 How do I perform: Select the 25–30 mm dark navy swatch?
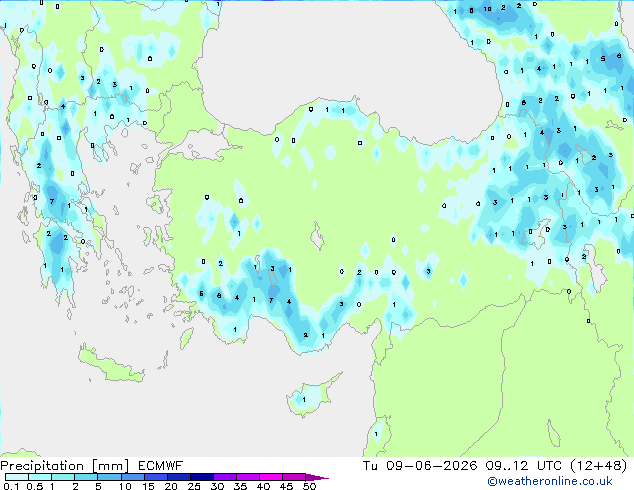pyautogui.click(x=201, y=477)
